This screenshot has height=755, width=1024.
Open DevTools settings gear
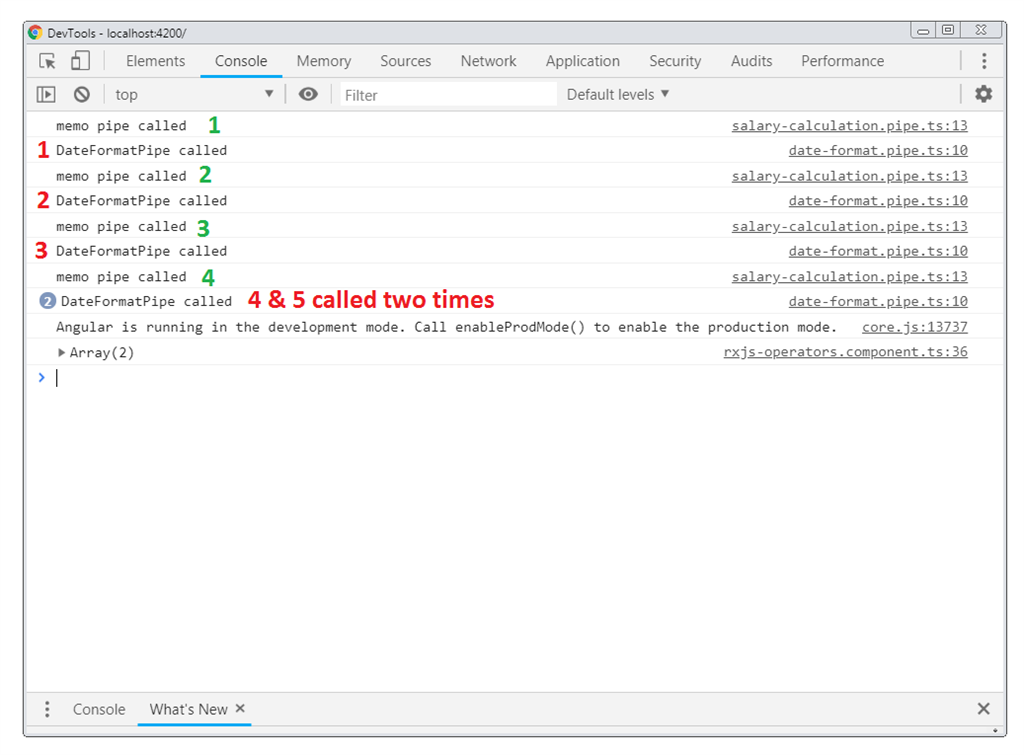click(x=983, y=93)
